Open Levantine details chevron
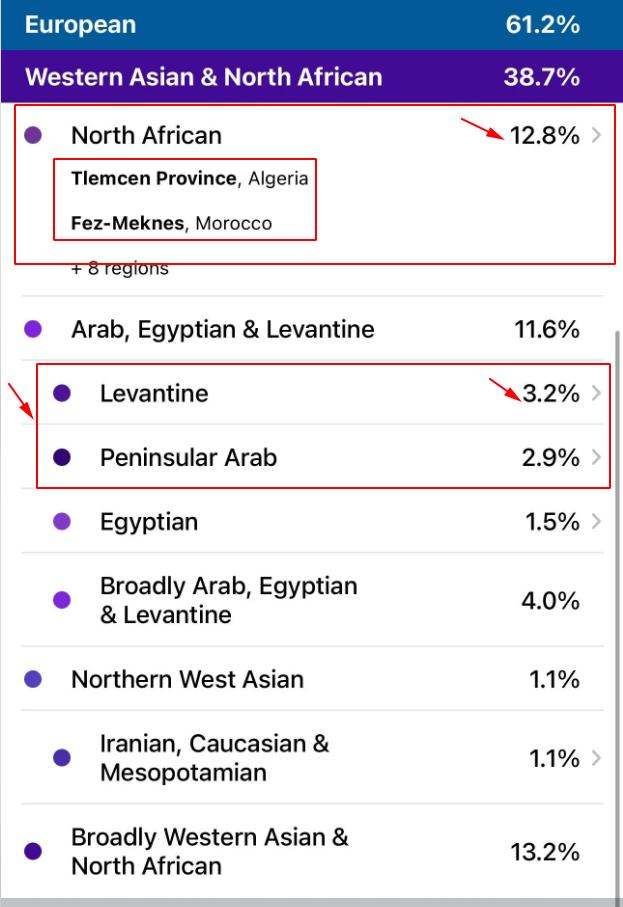 (597, 393)
